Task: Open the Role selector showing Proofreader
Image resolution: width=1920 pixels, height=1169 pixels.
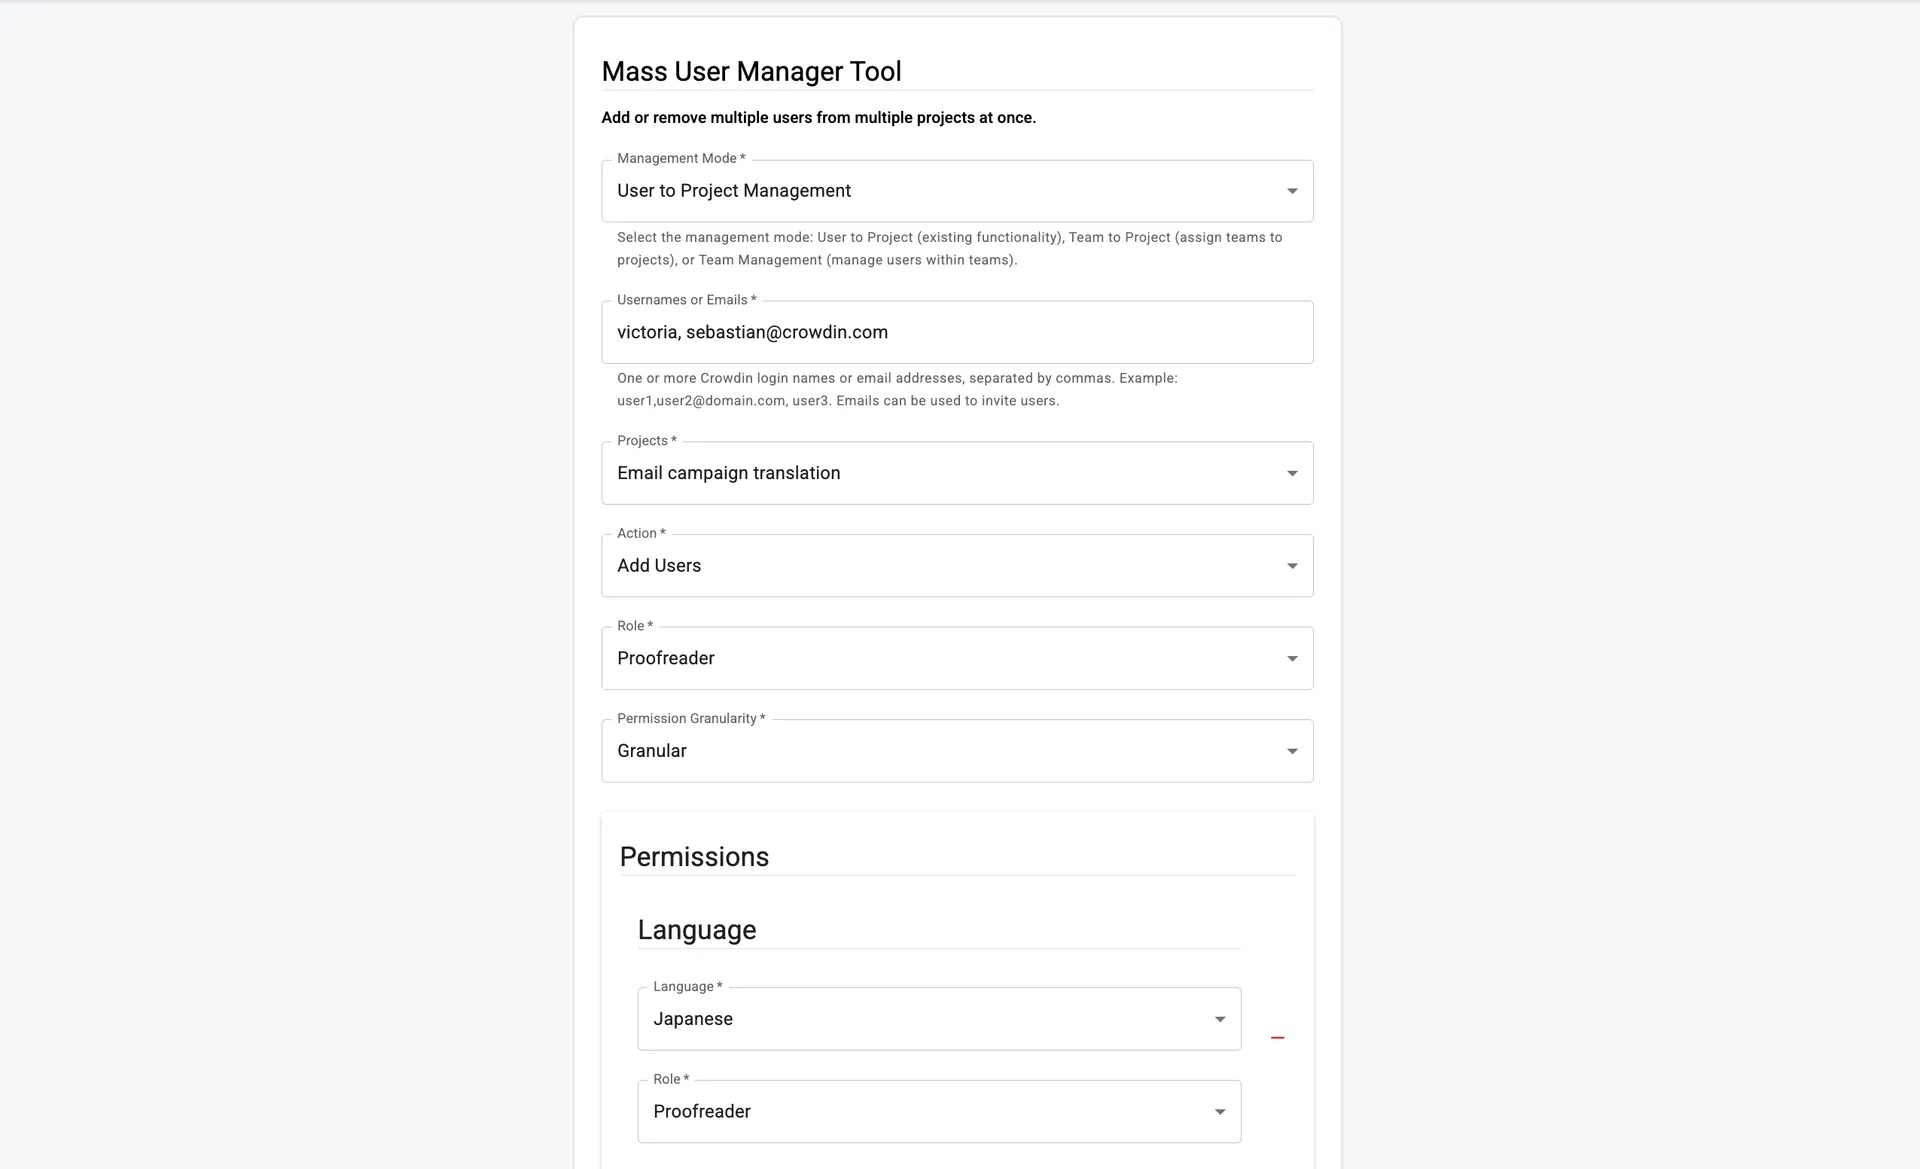Action: 900,658
